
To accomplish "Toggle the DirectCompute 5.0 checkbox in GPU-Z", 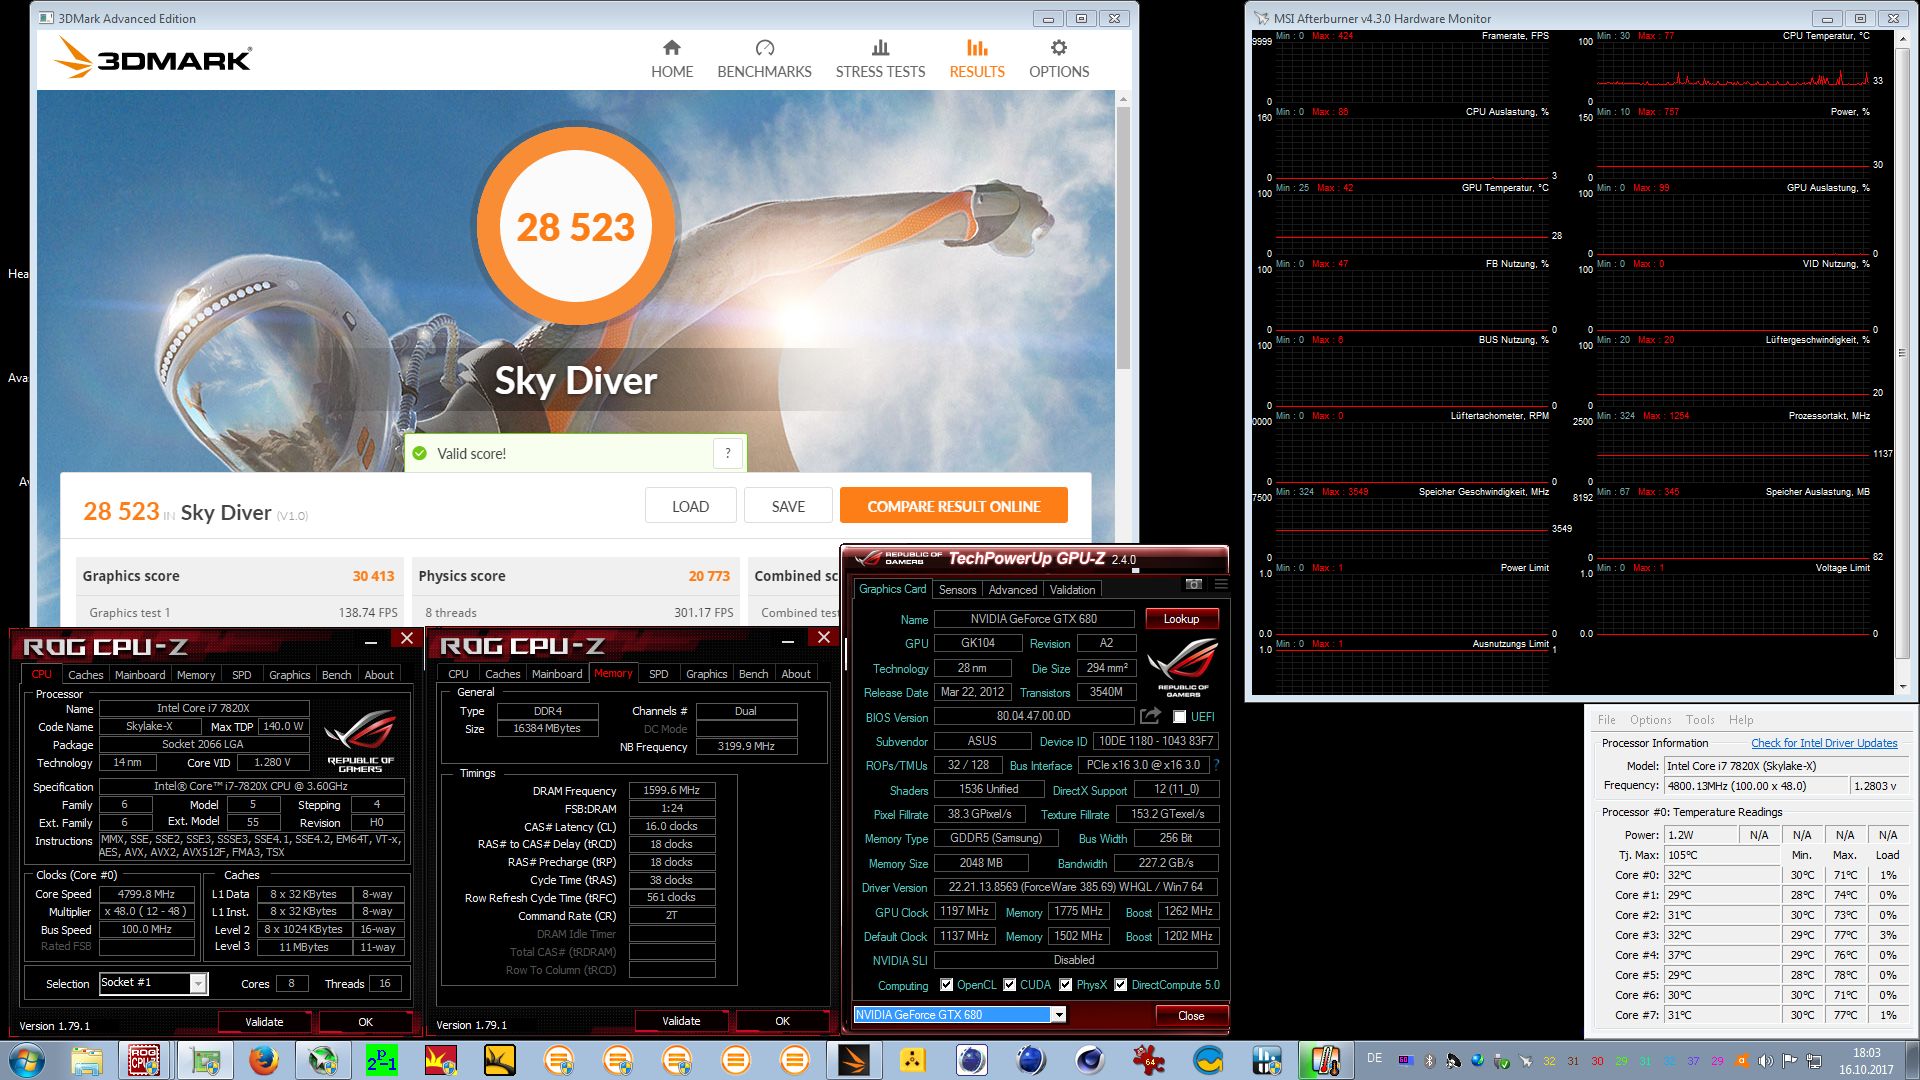I will pos(1121,985).
